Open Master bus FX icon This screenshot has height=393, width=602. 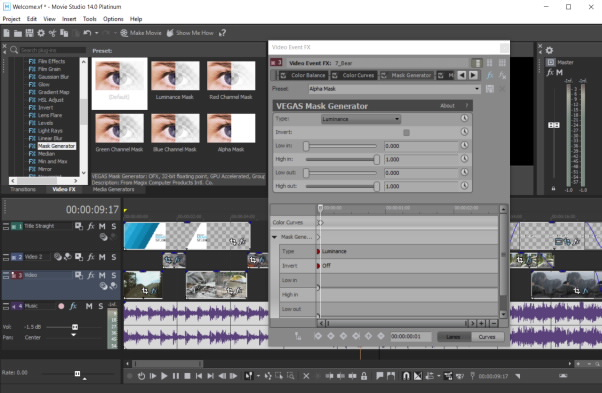[550, 72]
